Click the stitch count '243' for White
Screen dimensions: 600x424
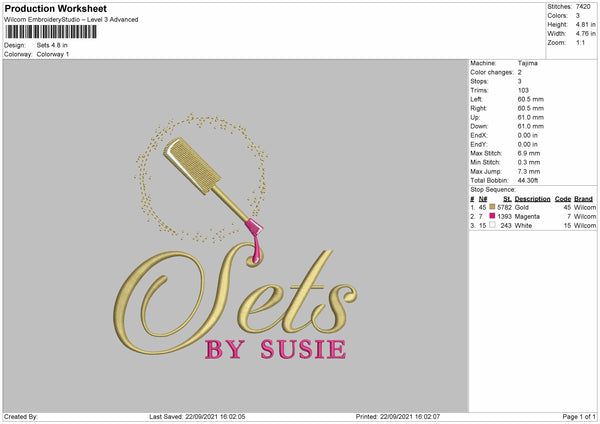coord(506,226)
